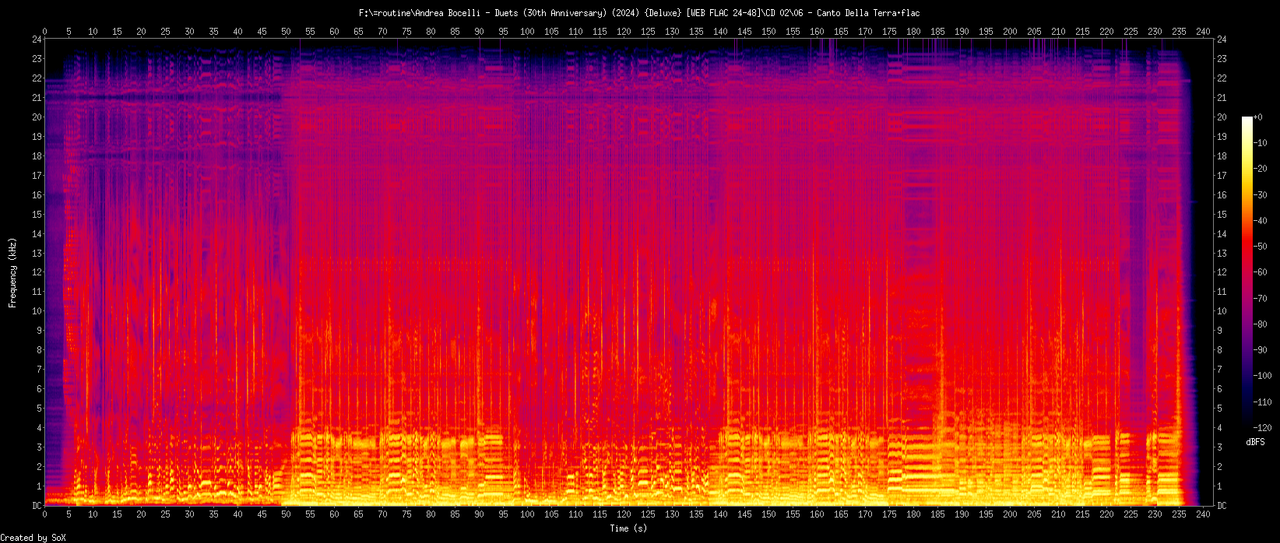Select the "-30" value on the dBFS scale
1280x543 pixels.
click(x=1261, y=195)
